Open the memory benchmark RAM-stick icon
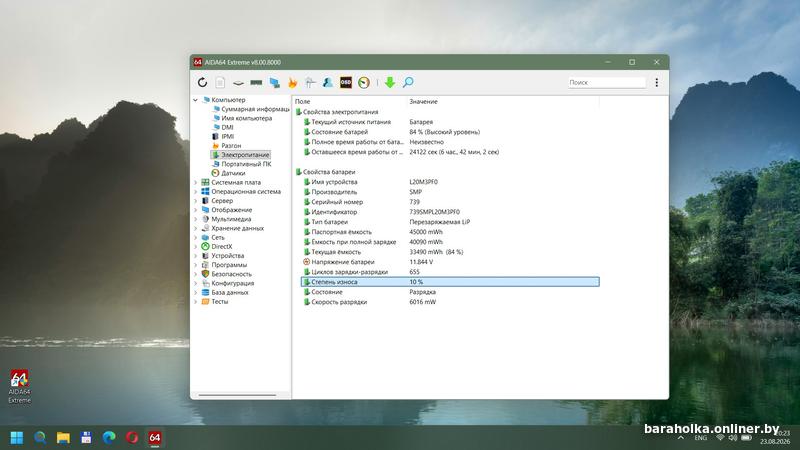Image resolution: width=800 pixels, height=450 pixels. [x=256, y=82]
